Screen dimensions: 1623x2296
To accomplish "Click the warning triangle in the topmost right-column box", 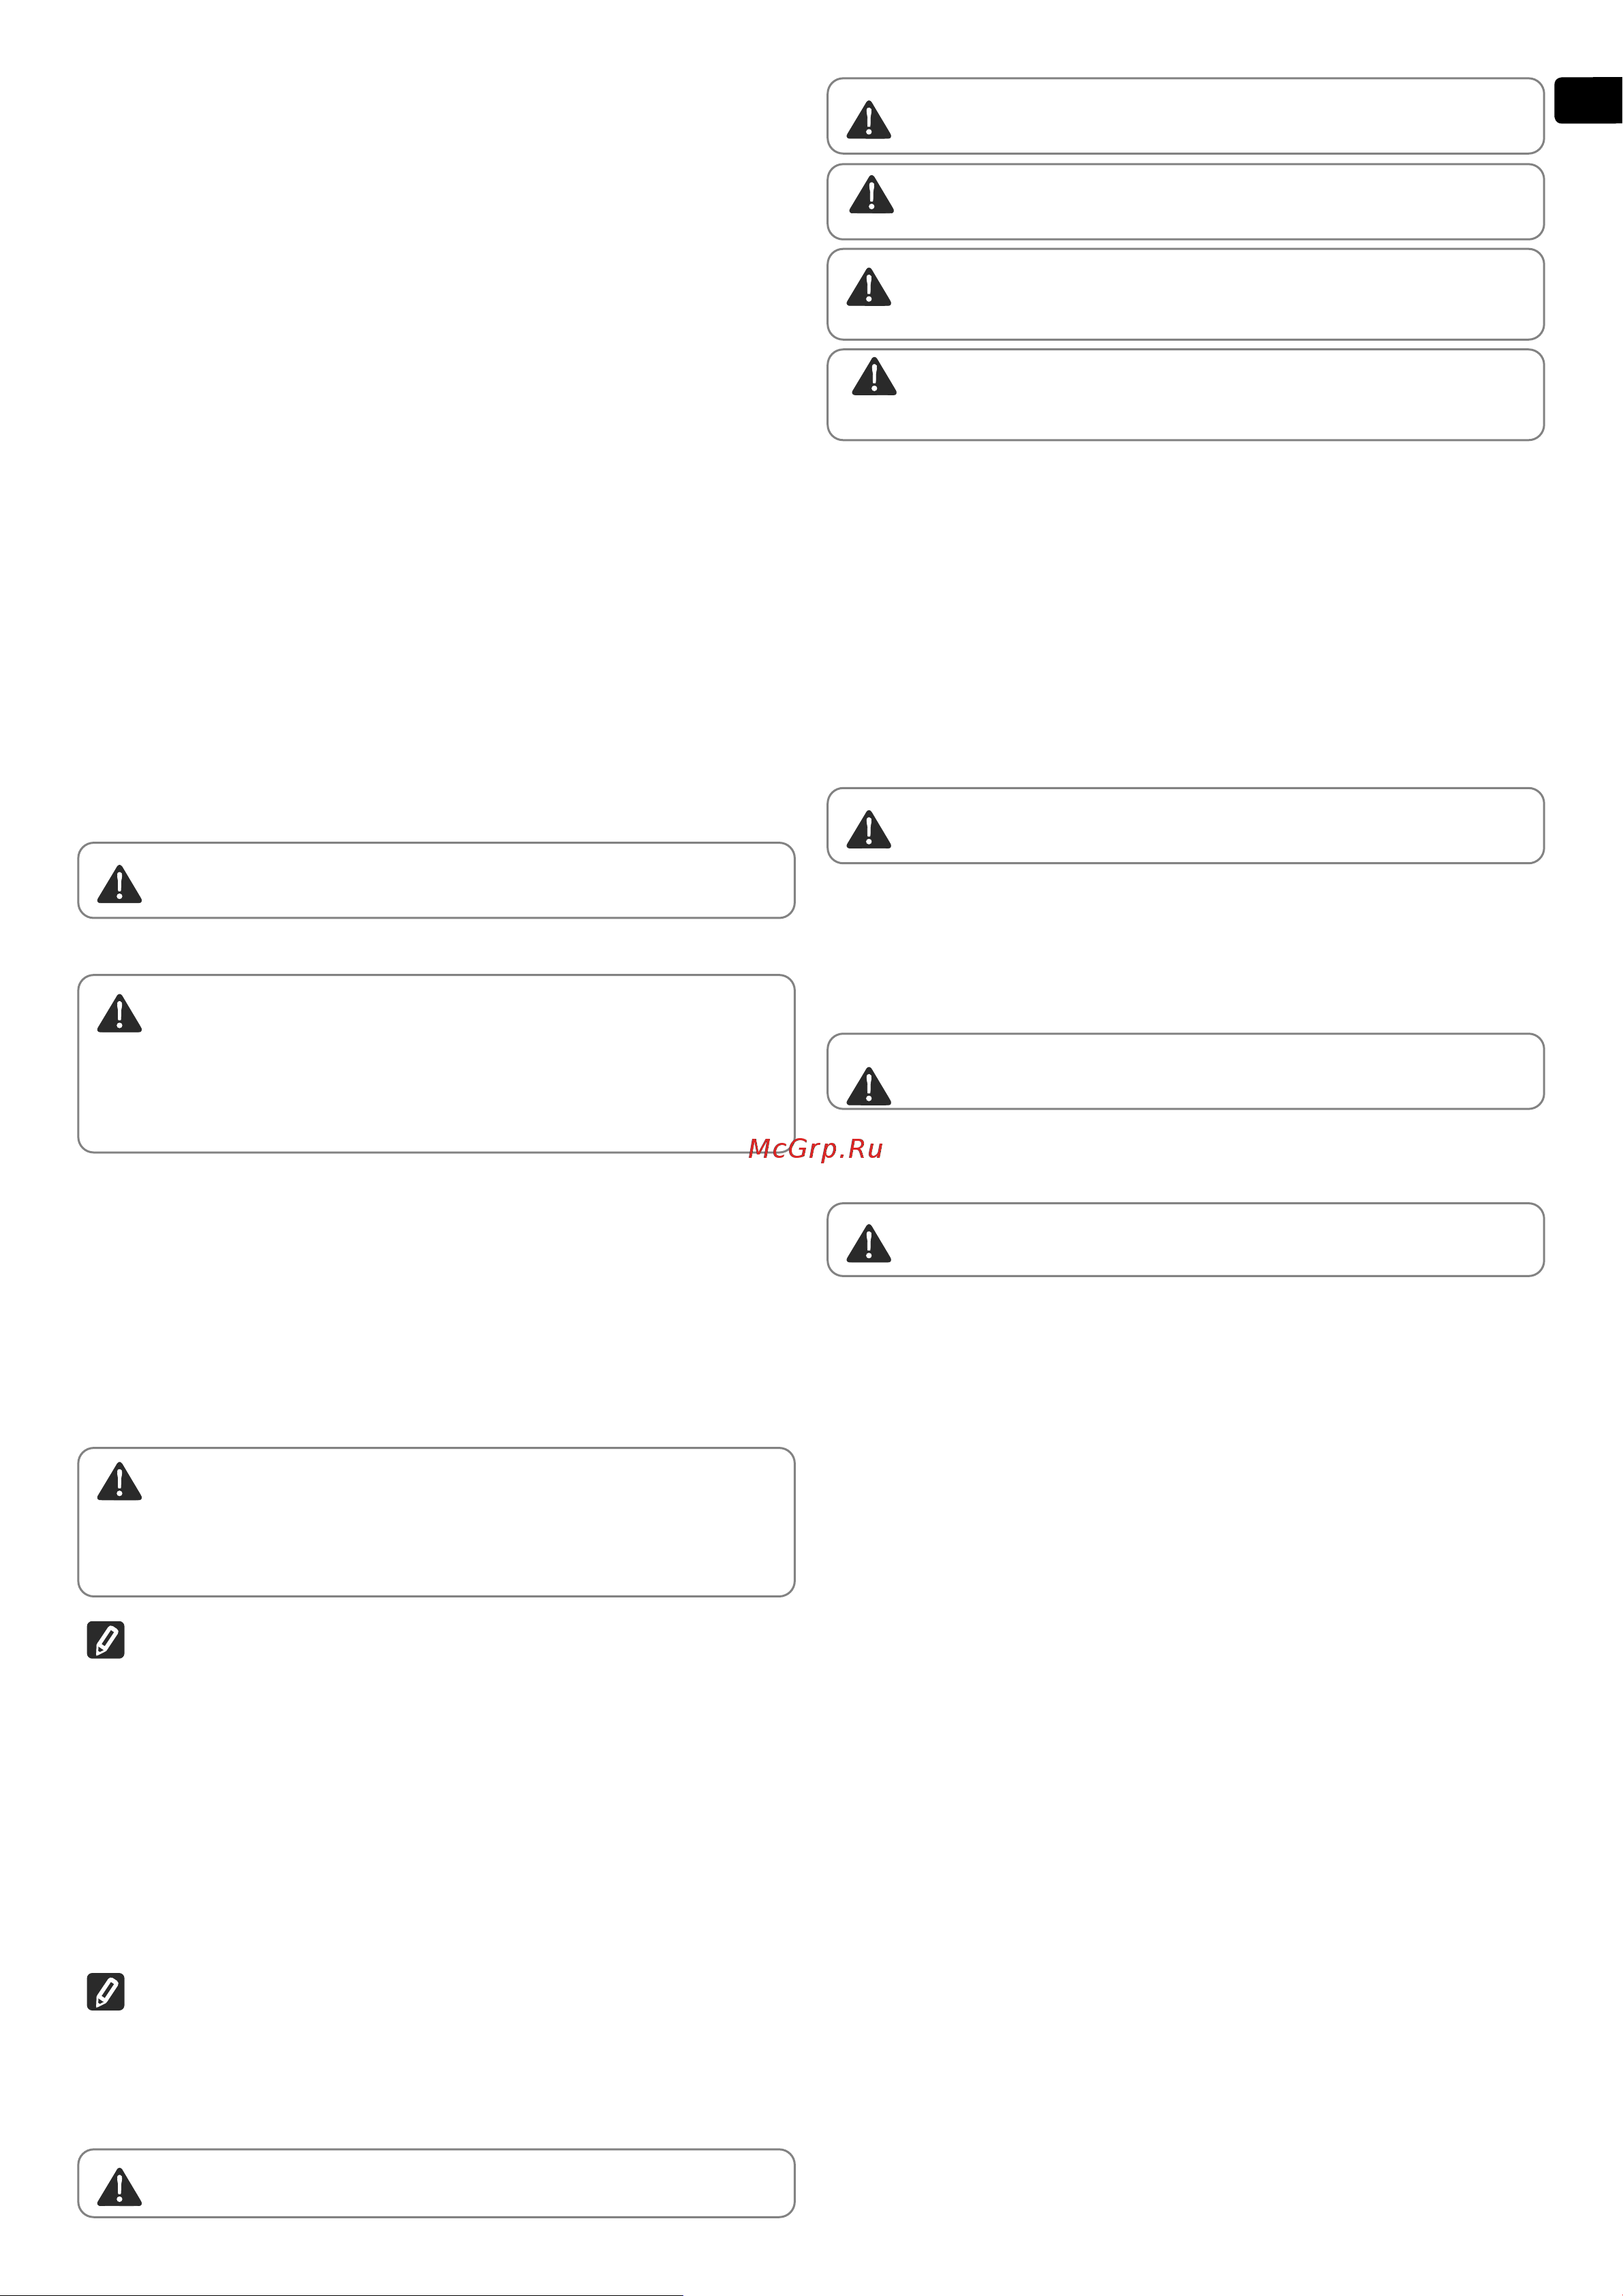I will click(x=869, y=119).
